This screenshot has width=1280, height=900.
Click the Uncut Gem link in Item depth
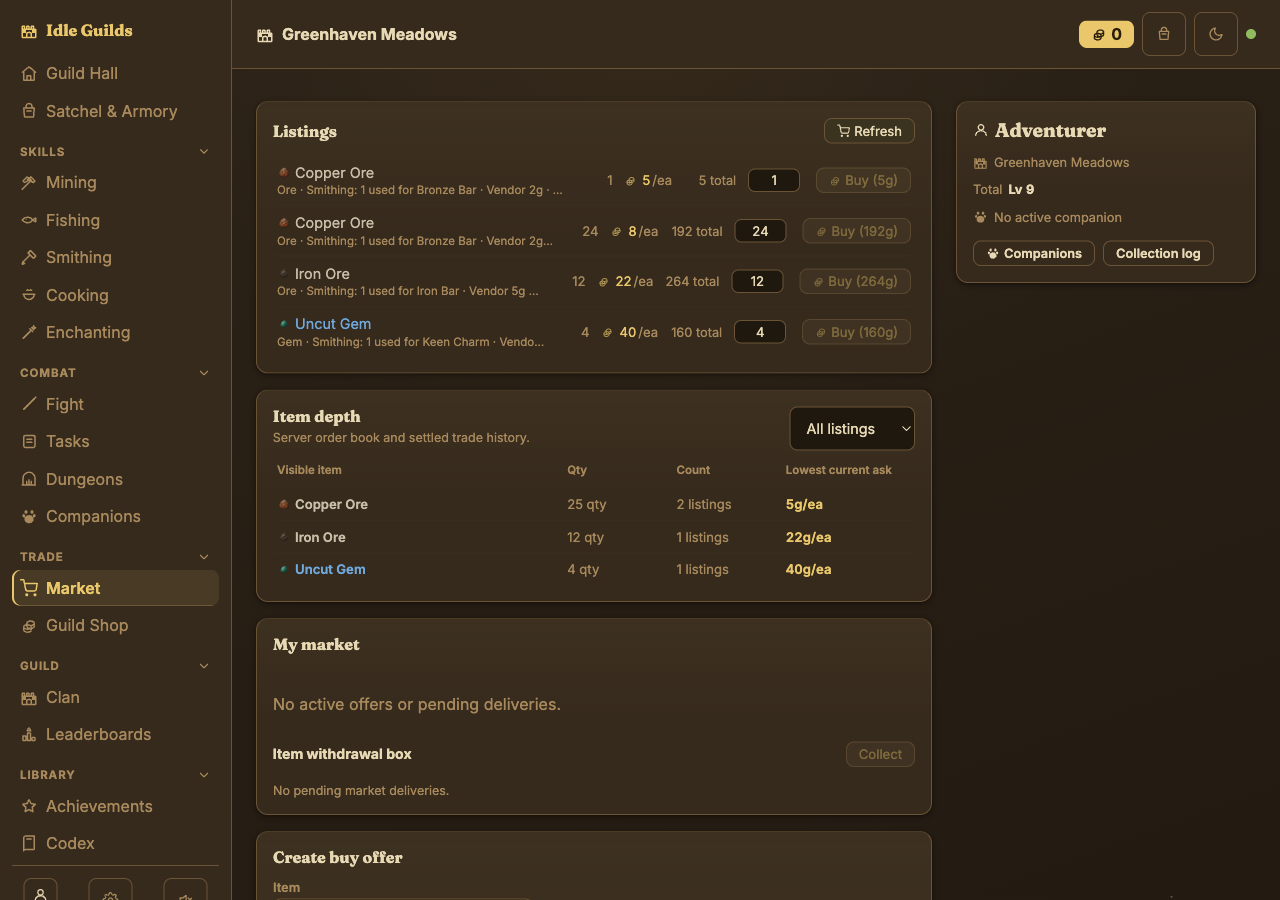(330, 569)
